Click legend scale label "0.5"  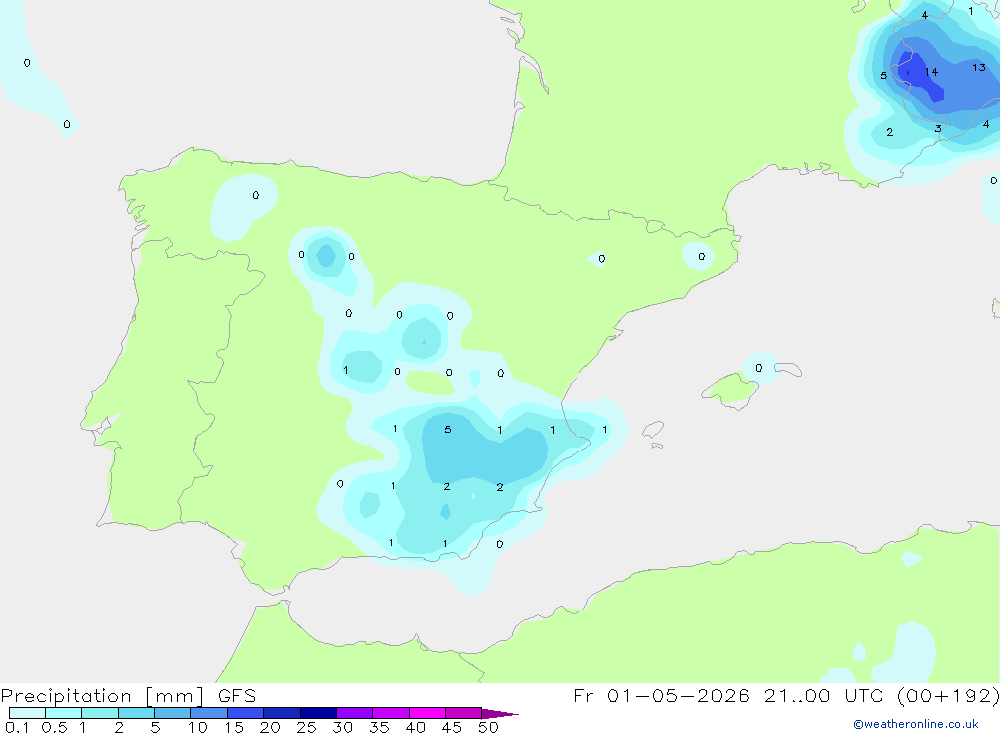54,727
